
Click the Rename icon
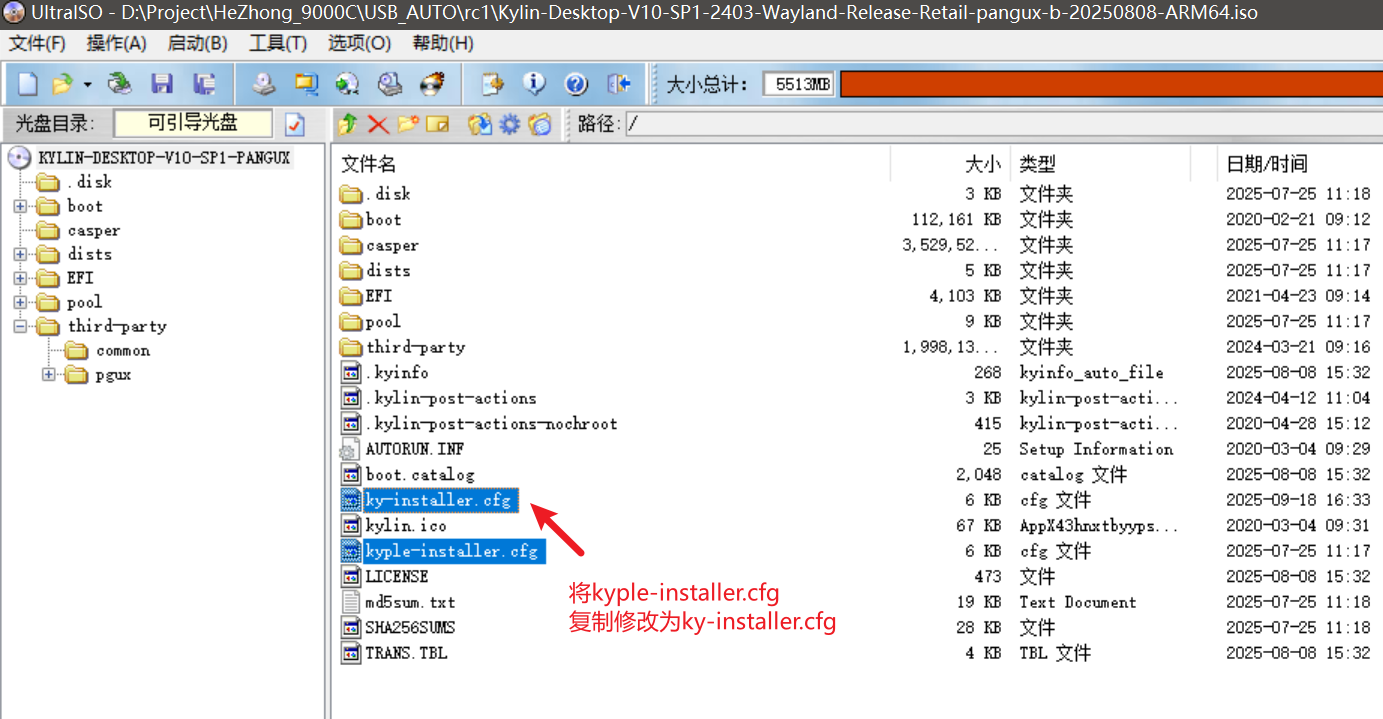click(437, 124)
